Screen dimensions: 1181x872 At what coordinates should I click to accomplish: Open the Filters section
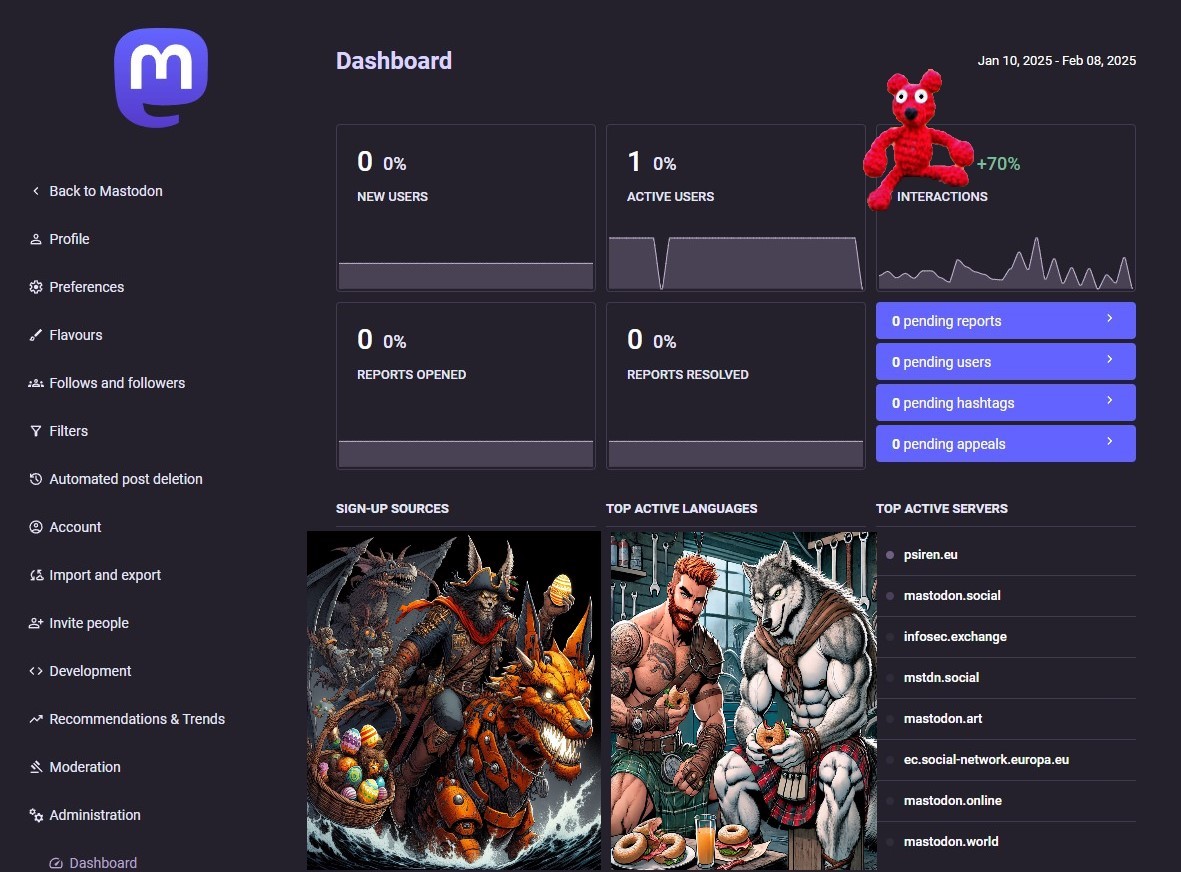(x=69, y=431)
